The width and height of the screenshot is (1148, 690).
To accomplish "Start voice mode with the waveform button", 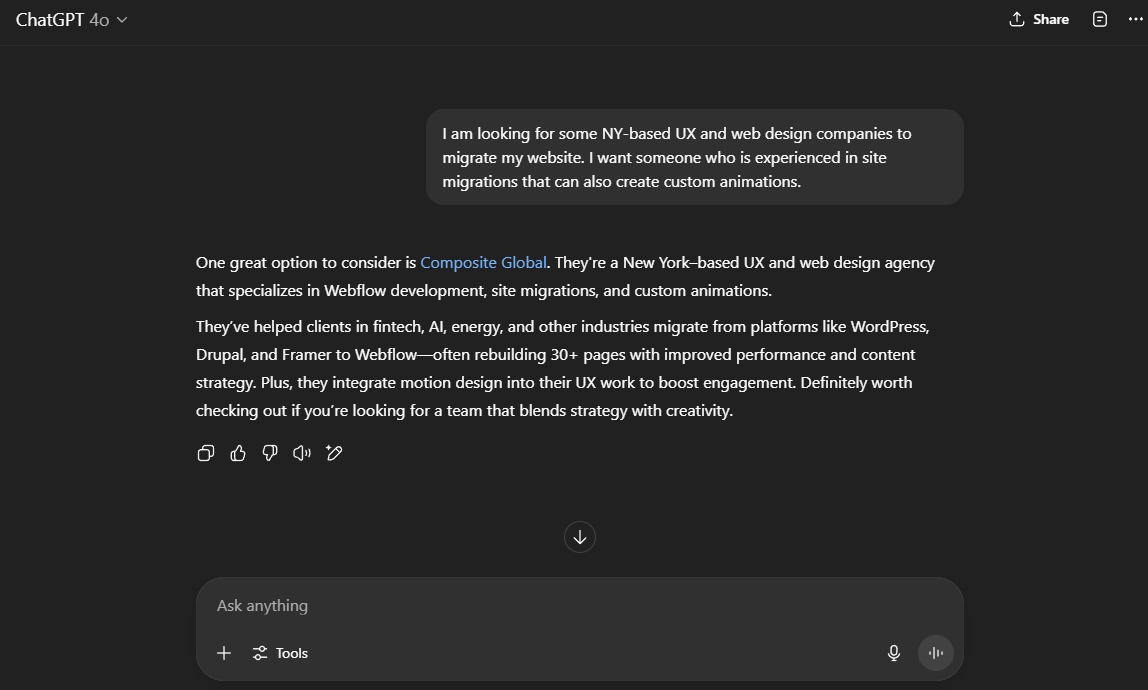I will [x=936, y=653].
